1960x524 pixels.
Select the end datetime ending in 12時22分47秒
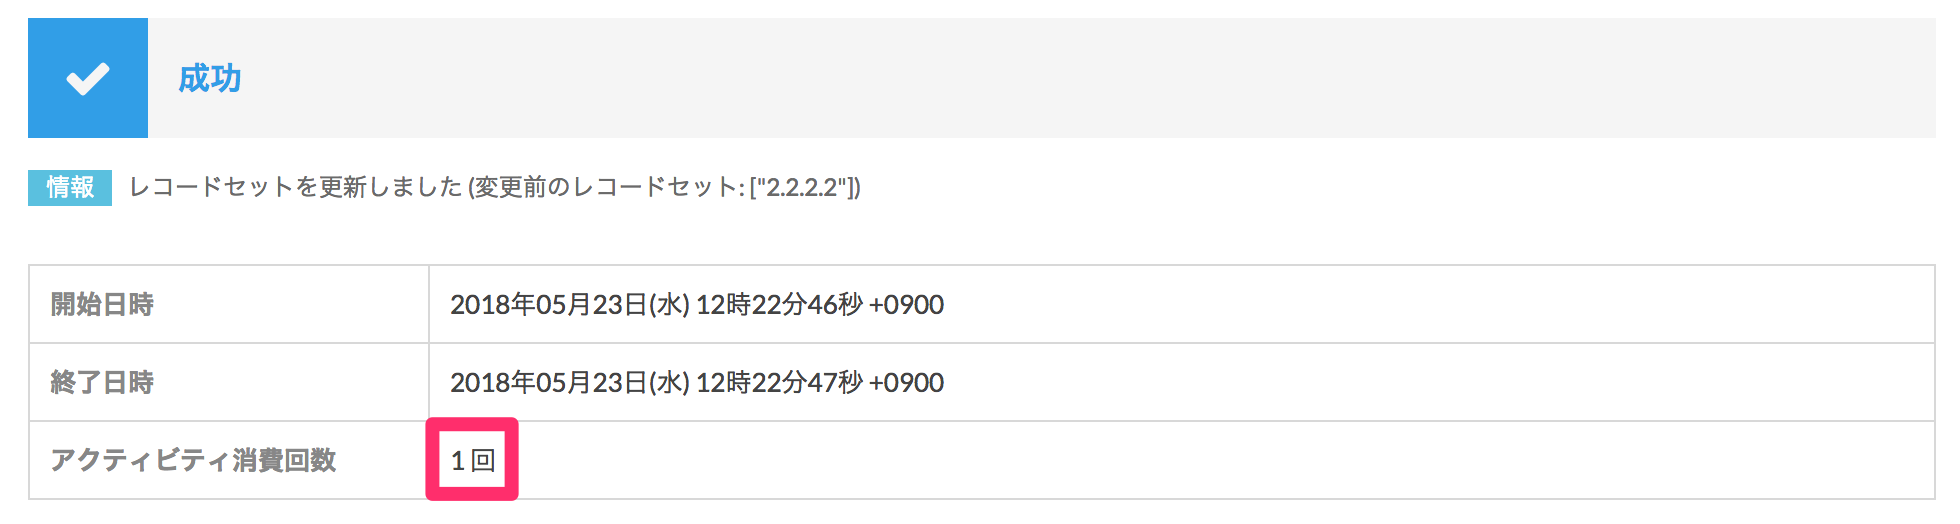(697, 382)
